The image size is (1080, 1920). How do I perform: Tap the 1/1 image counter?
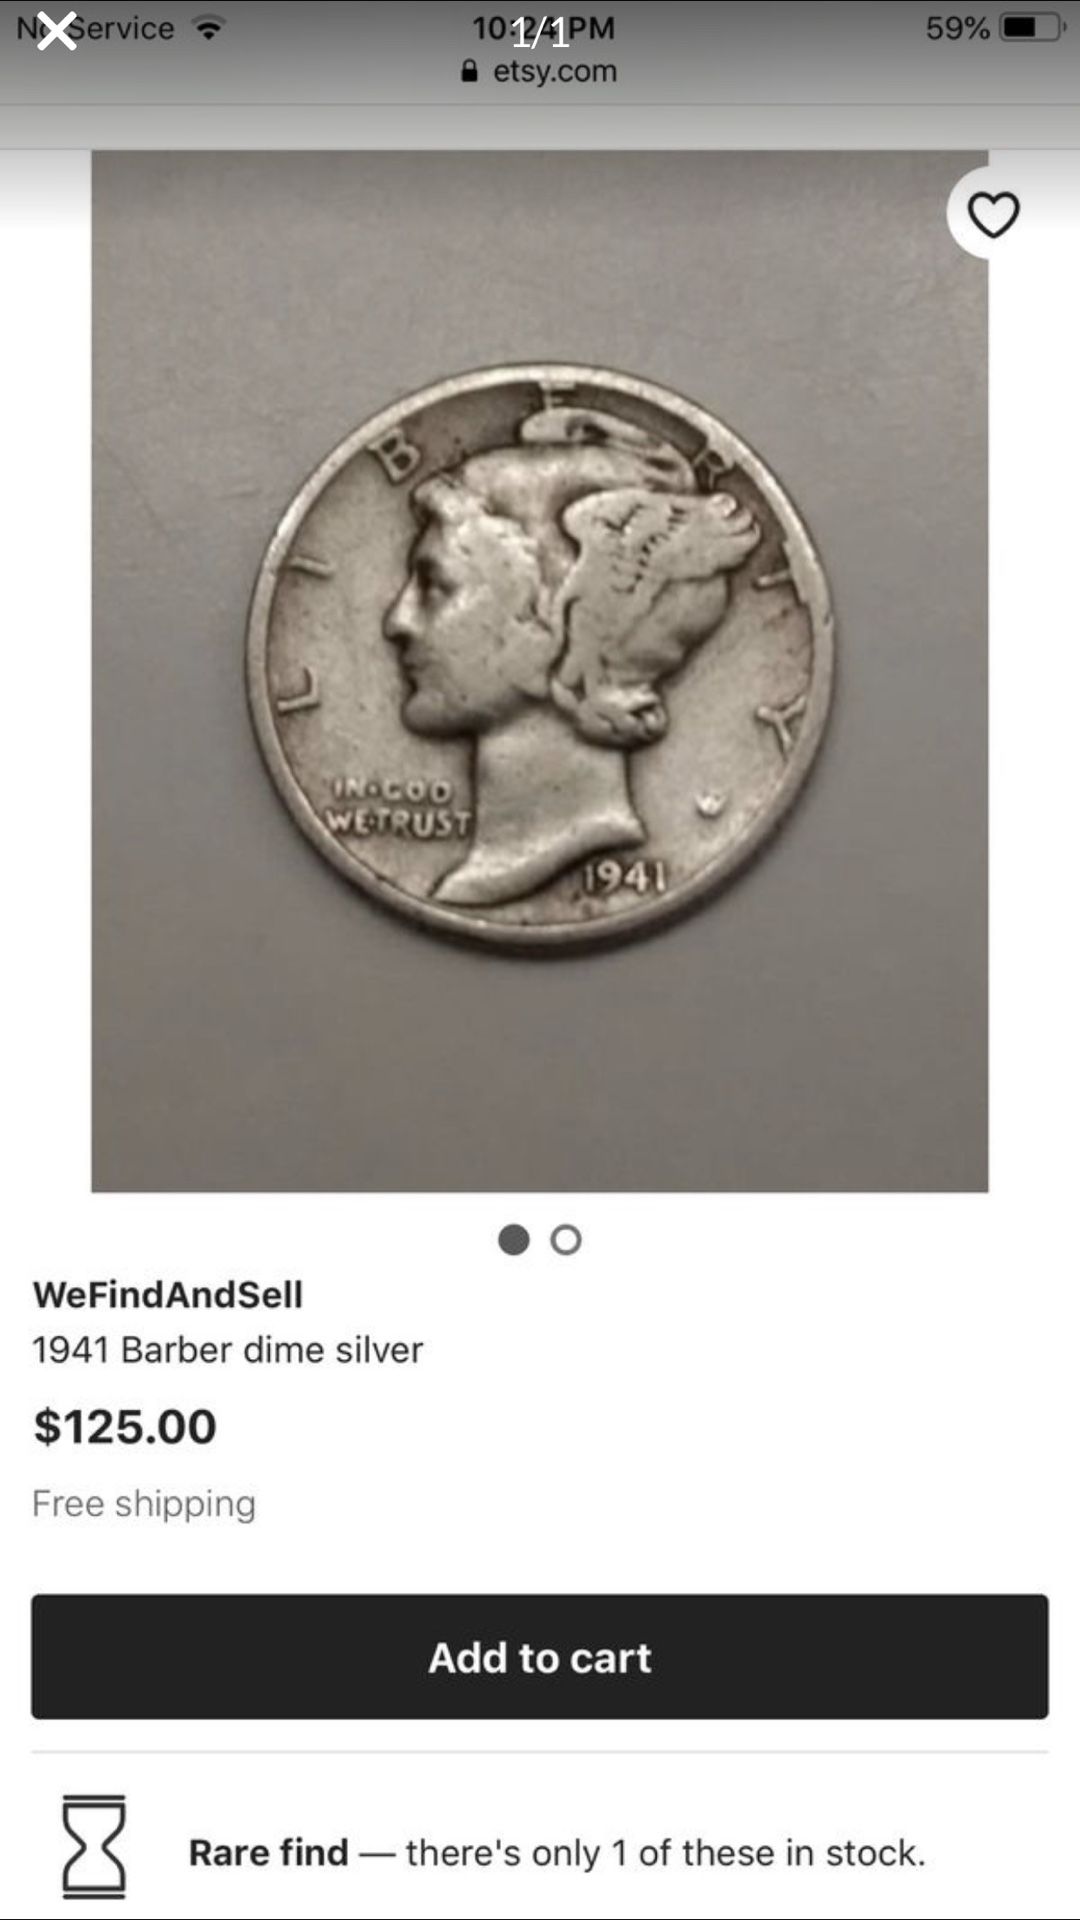[541, 32]
